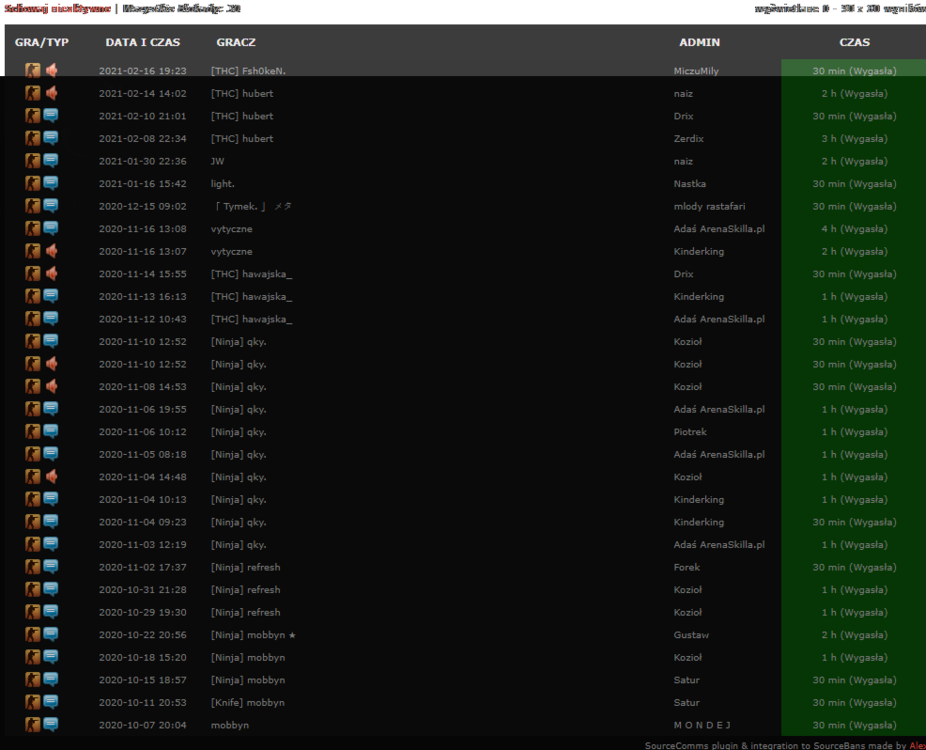Click admin name 'Forek'
926x750 pixels.
[686, 567]
